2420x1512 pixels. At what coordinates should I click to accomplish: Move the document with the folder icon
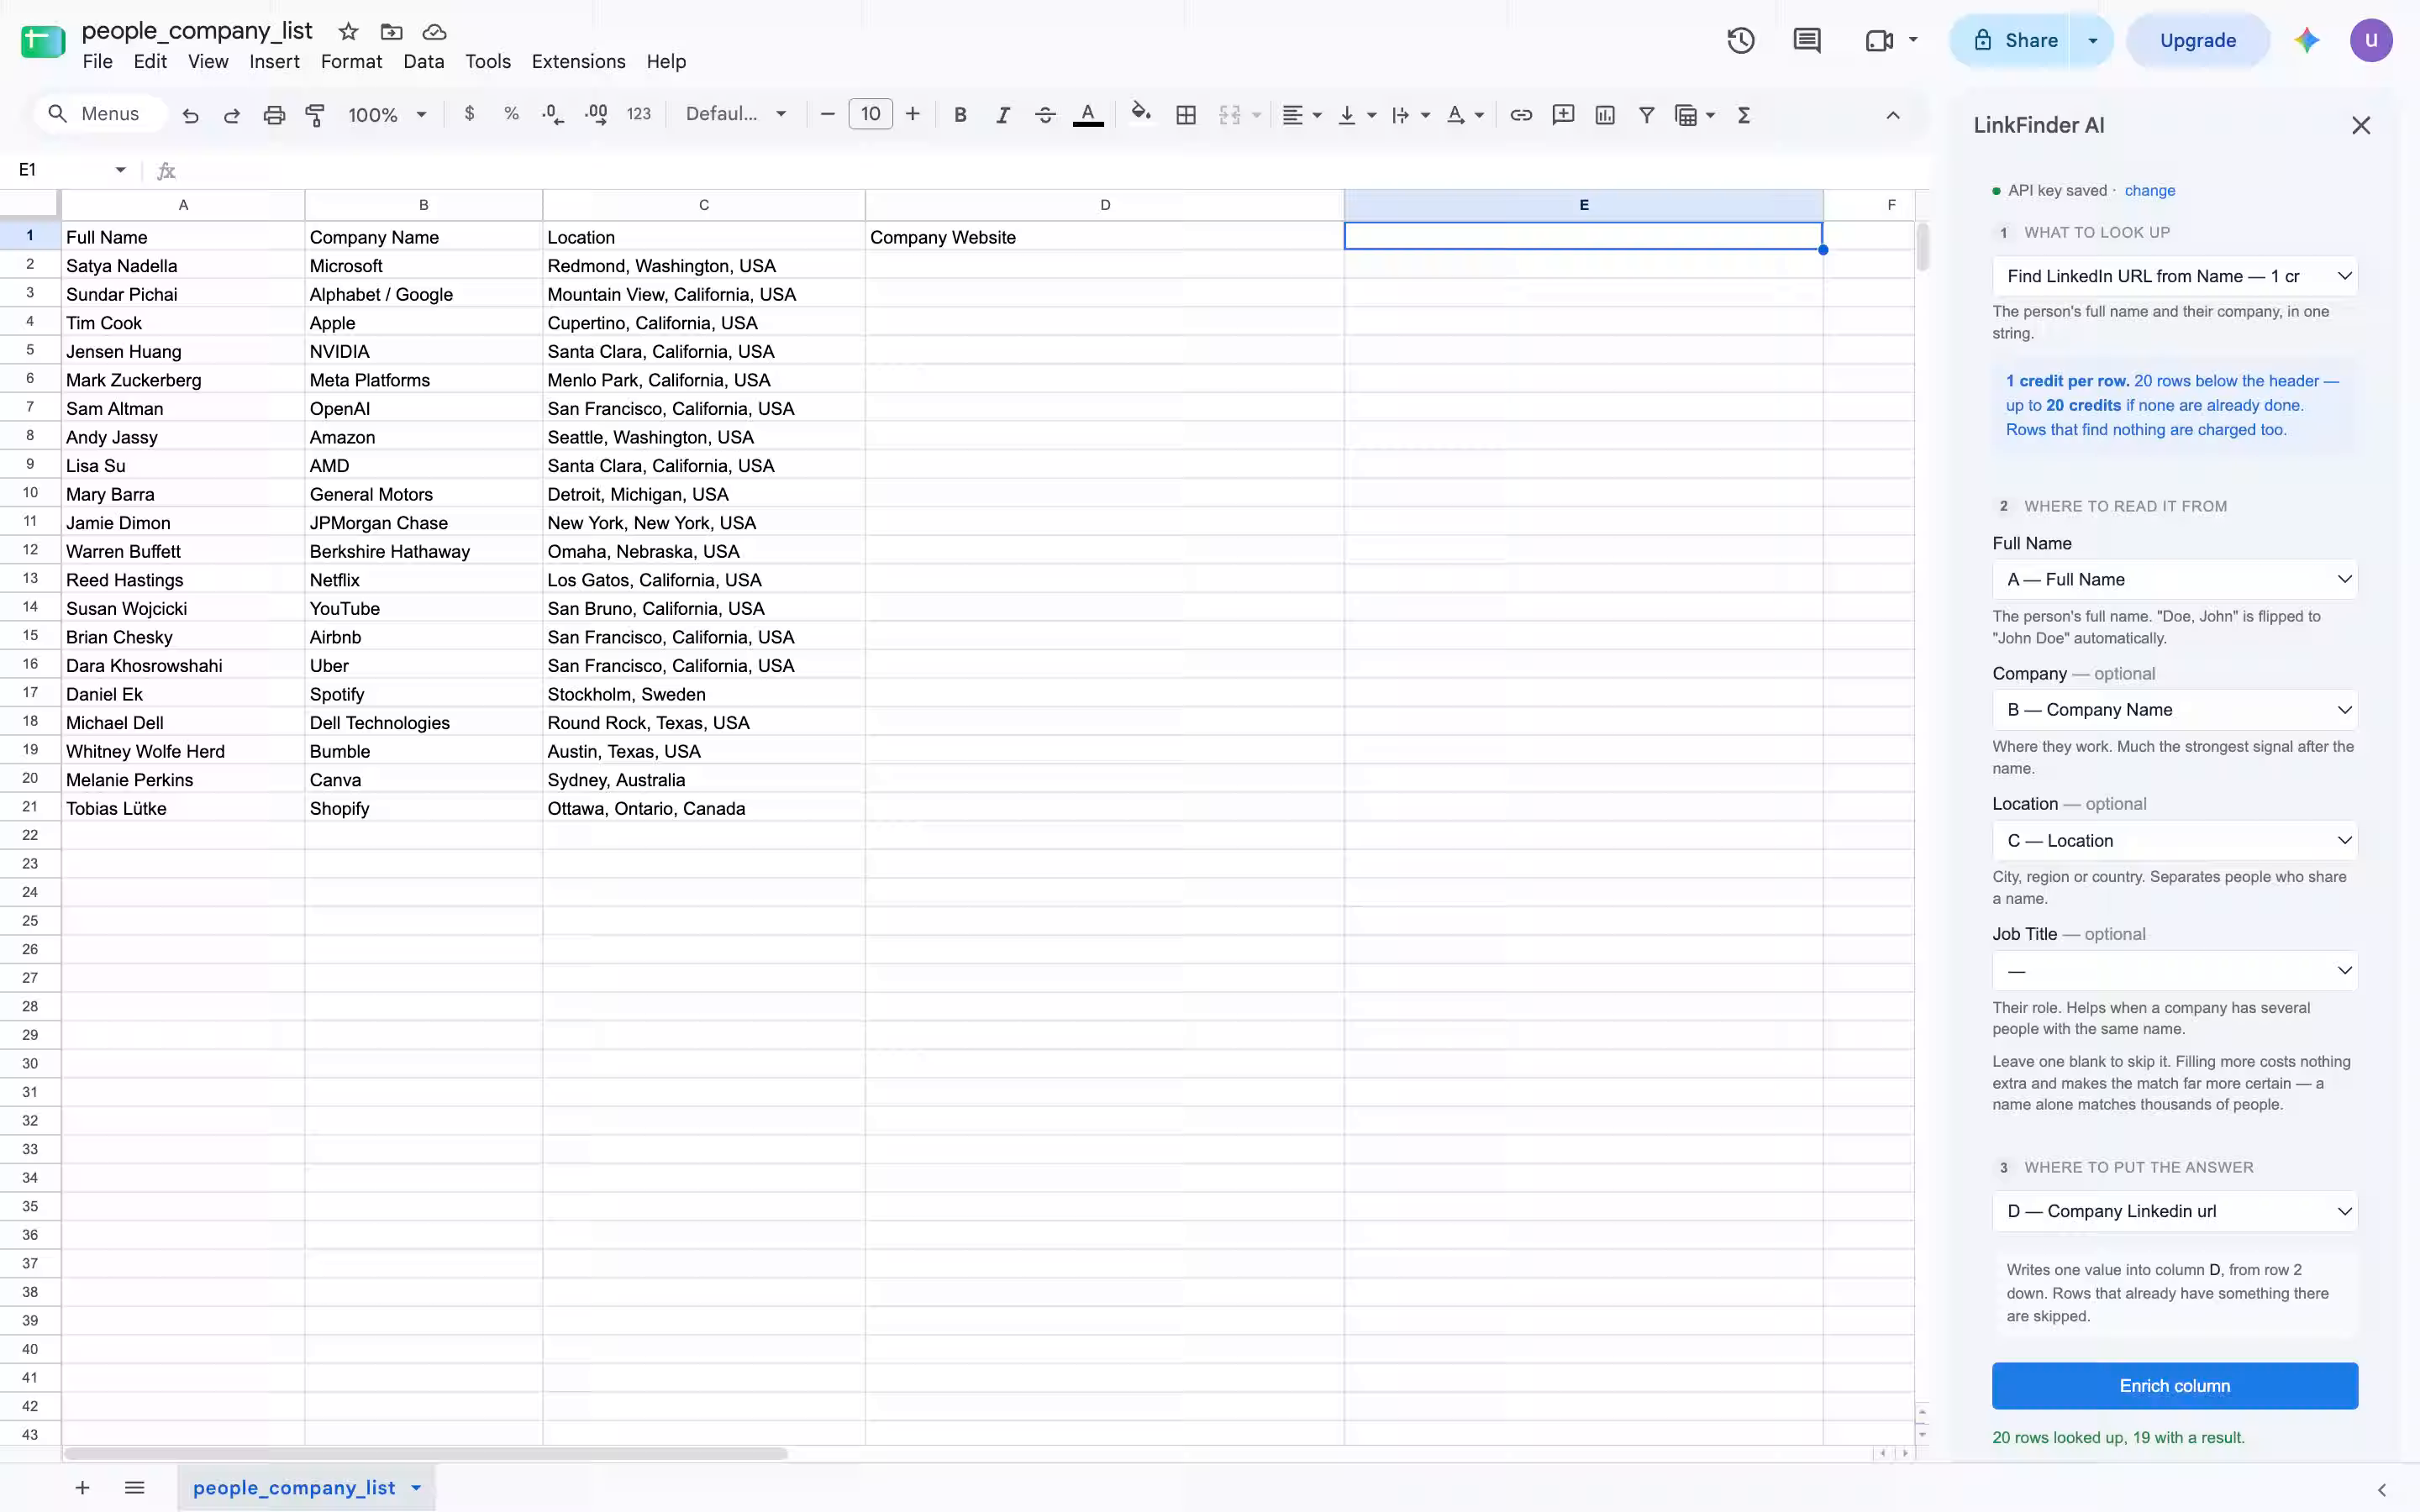[x=391, y=32]
